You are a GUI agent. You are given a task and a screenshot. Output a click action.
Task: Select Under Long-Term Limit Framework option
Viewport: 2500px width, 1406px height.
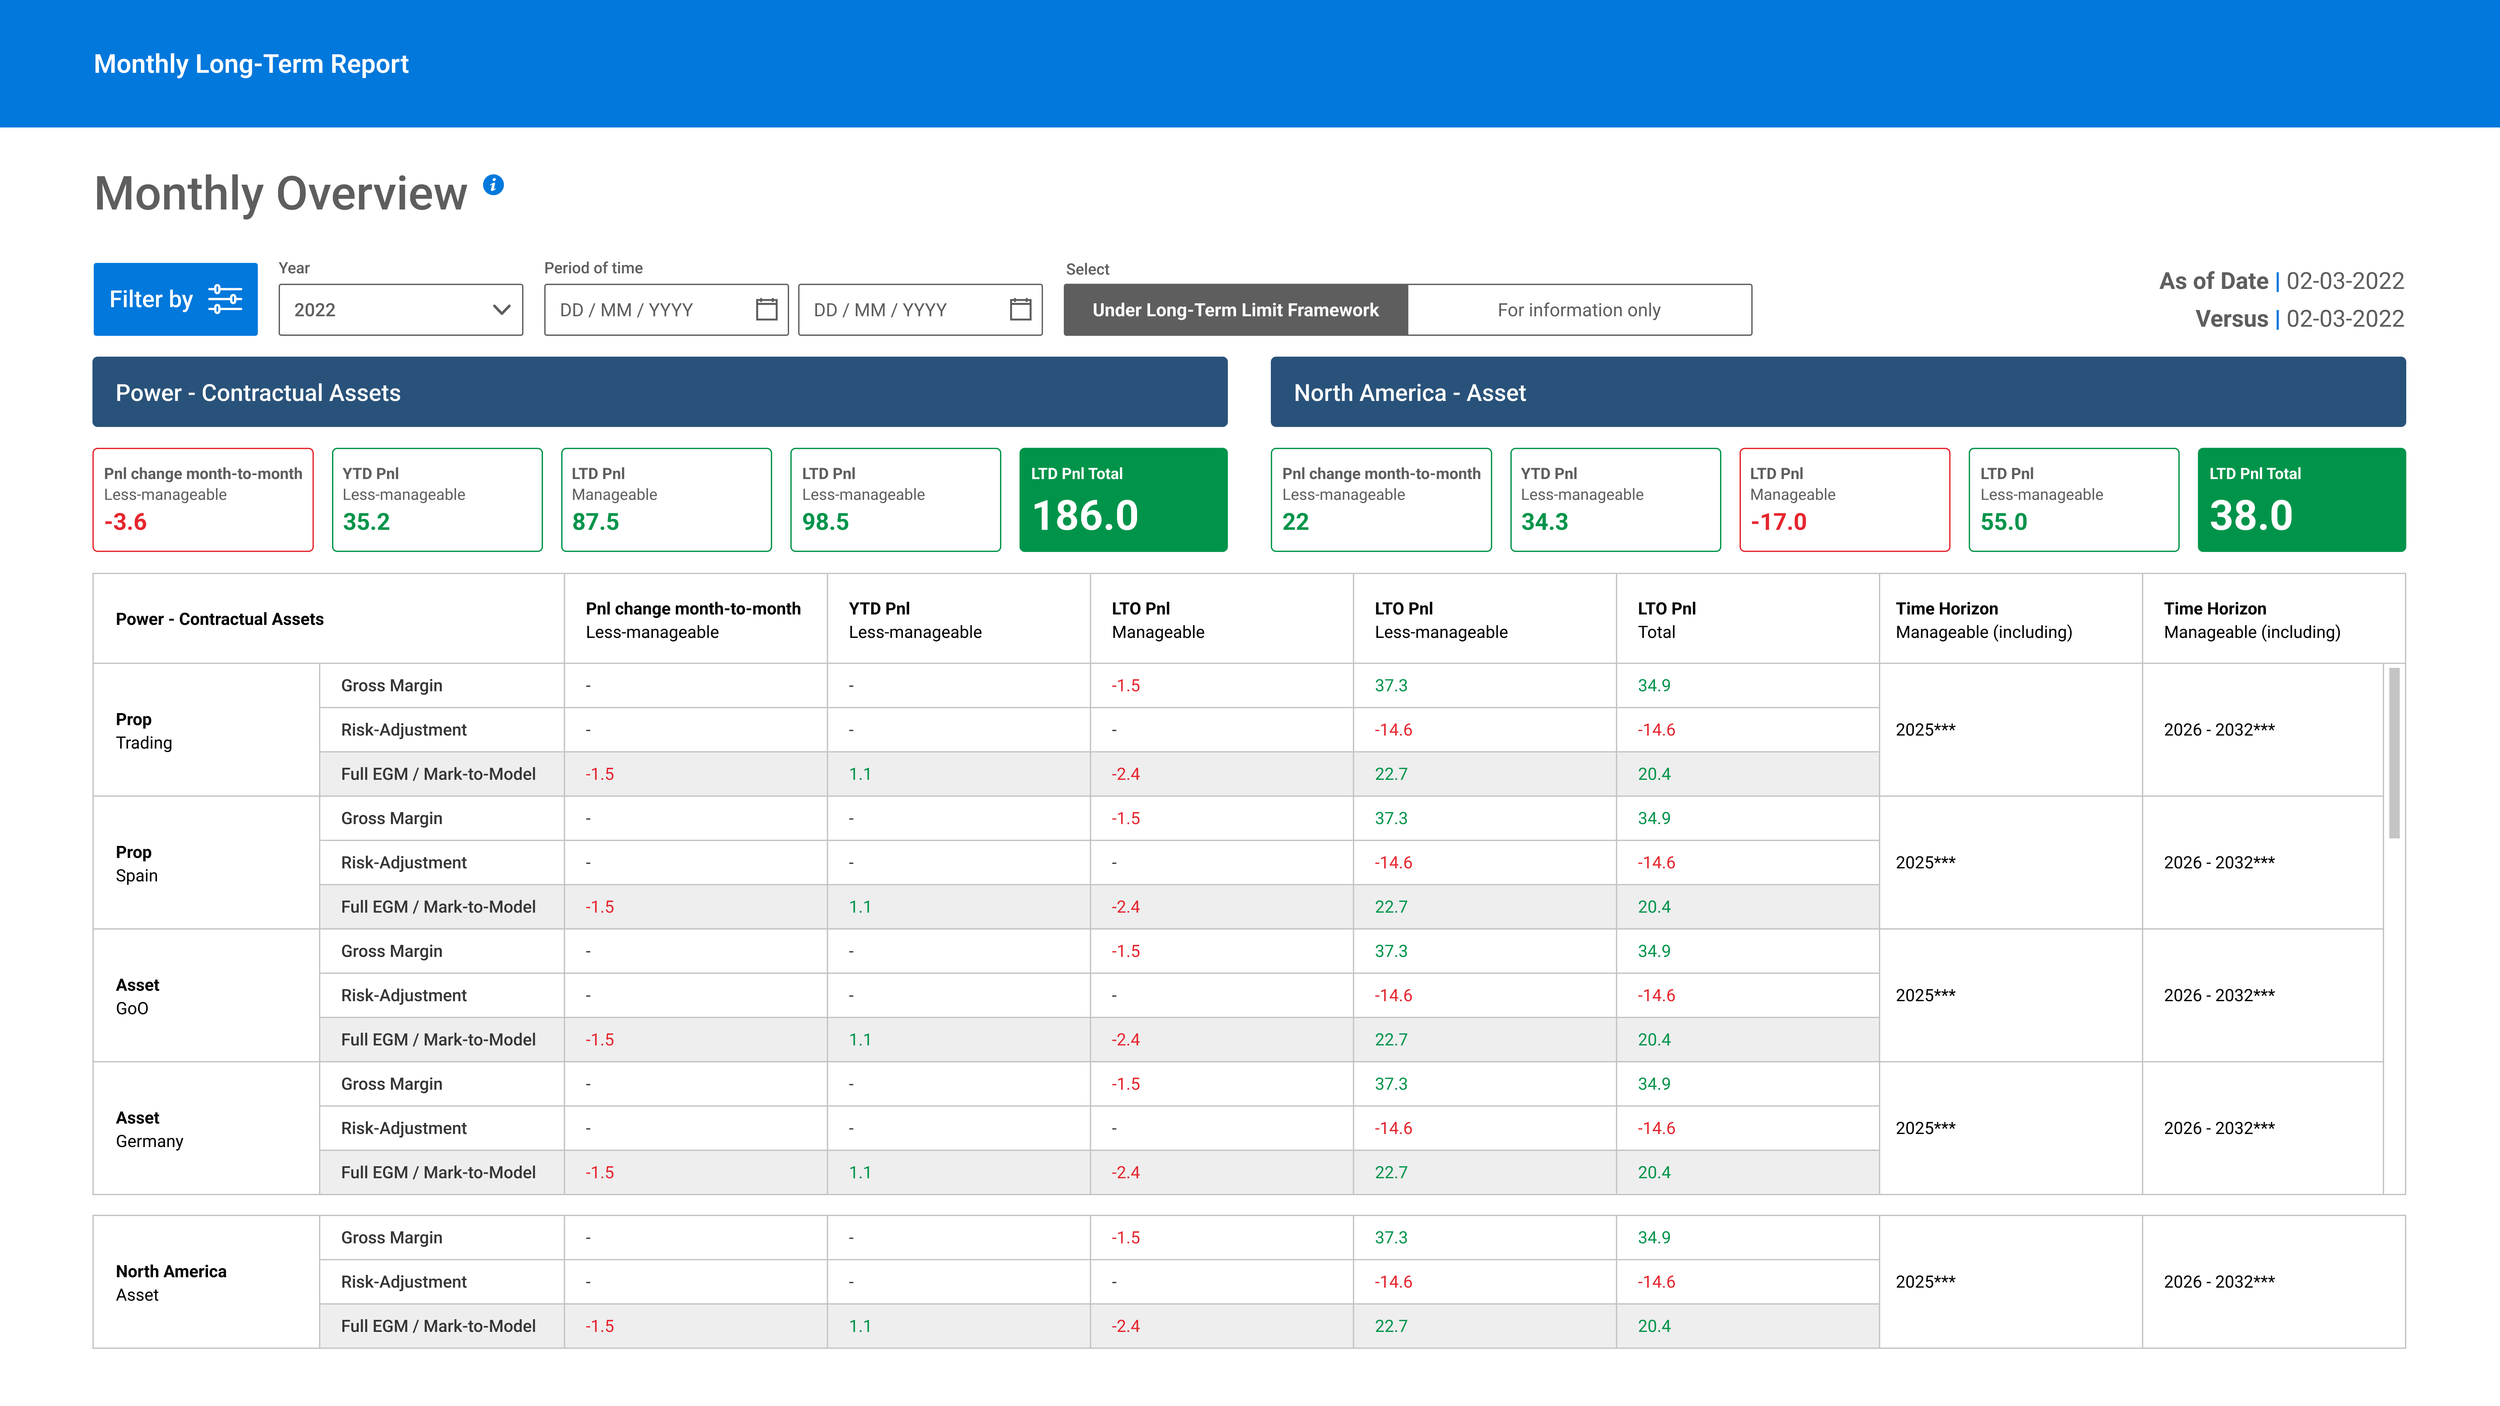coord(1235,310)
